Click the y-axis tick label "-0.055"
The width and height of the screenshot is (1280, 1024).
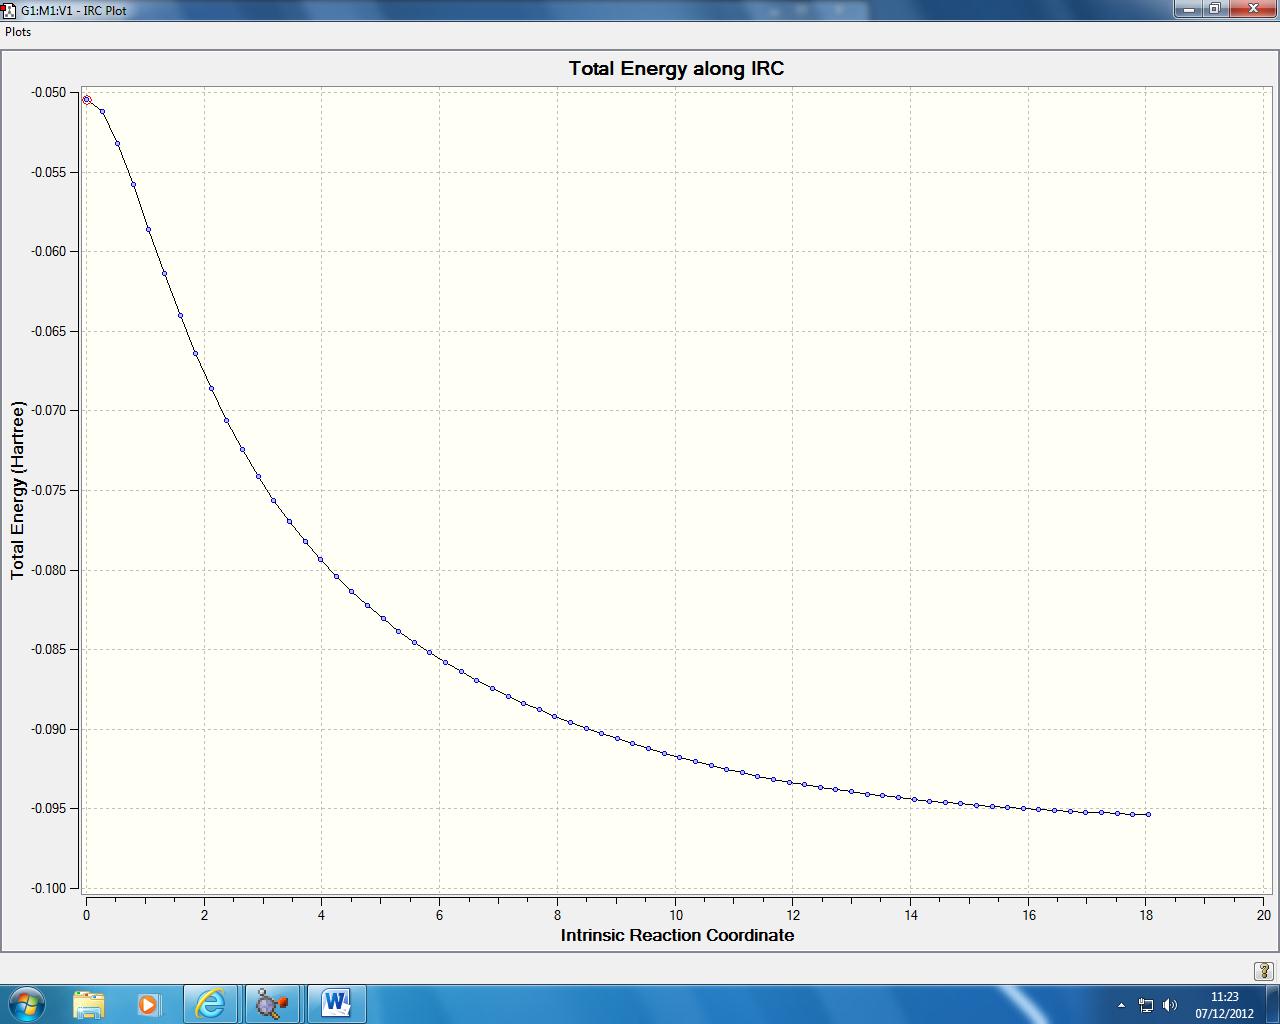click(x=48, y=172)
